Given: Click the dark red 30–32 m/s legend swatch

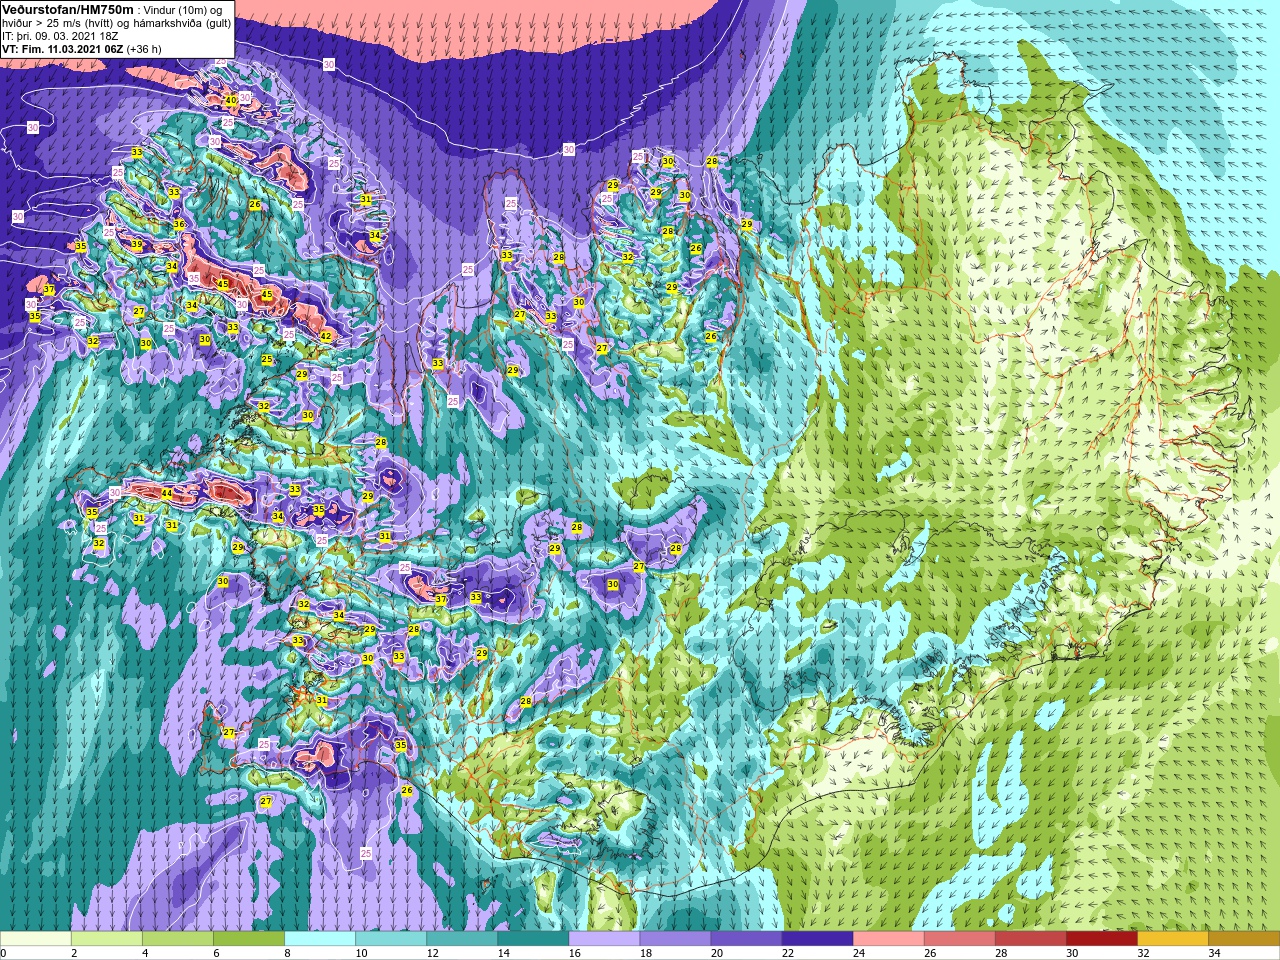Looking at the screenshot, I should [1101, 939].
